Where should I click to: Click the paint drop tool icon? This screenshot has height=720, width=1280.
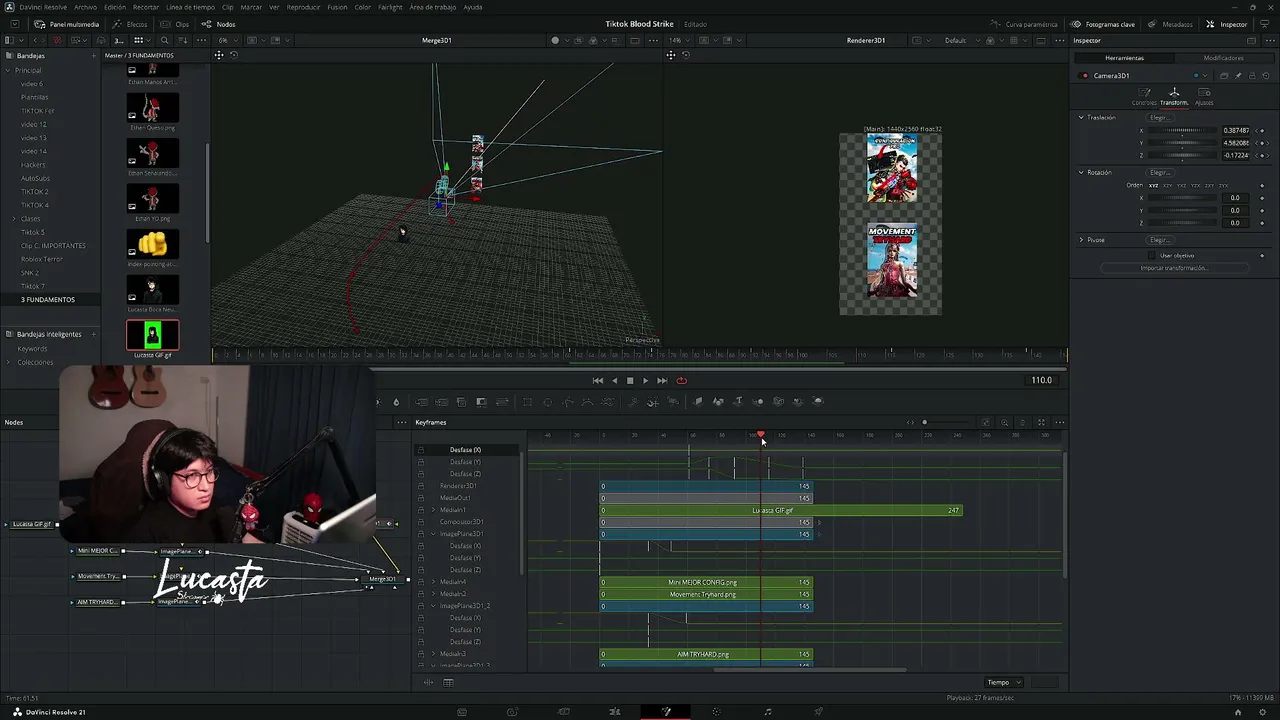[x=396, y=402]
